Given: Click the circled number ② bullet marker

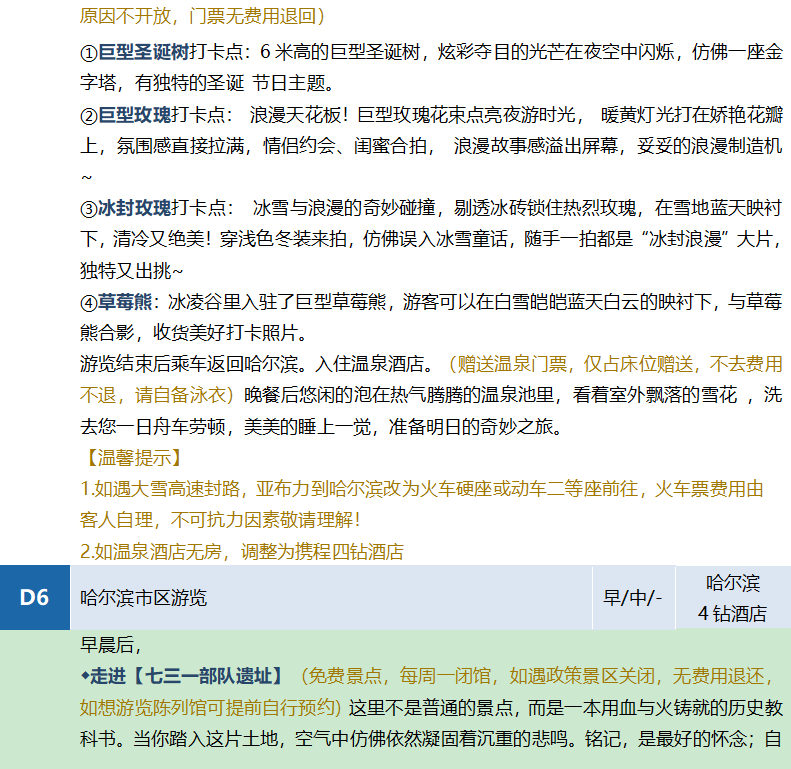Looking at the screenshot, I should coord(89,114).
